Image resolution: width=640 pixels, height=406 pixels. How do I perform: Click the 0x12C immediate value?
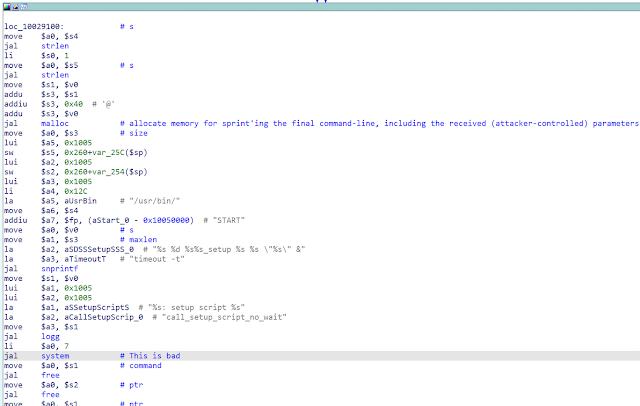76,191
